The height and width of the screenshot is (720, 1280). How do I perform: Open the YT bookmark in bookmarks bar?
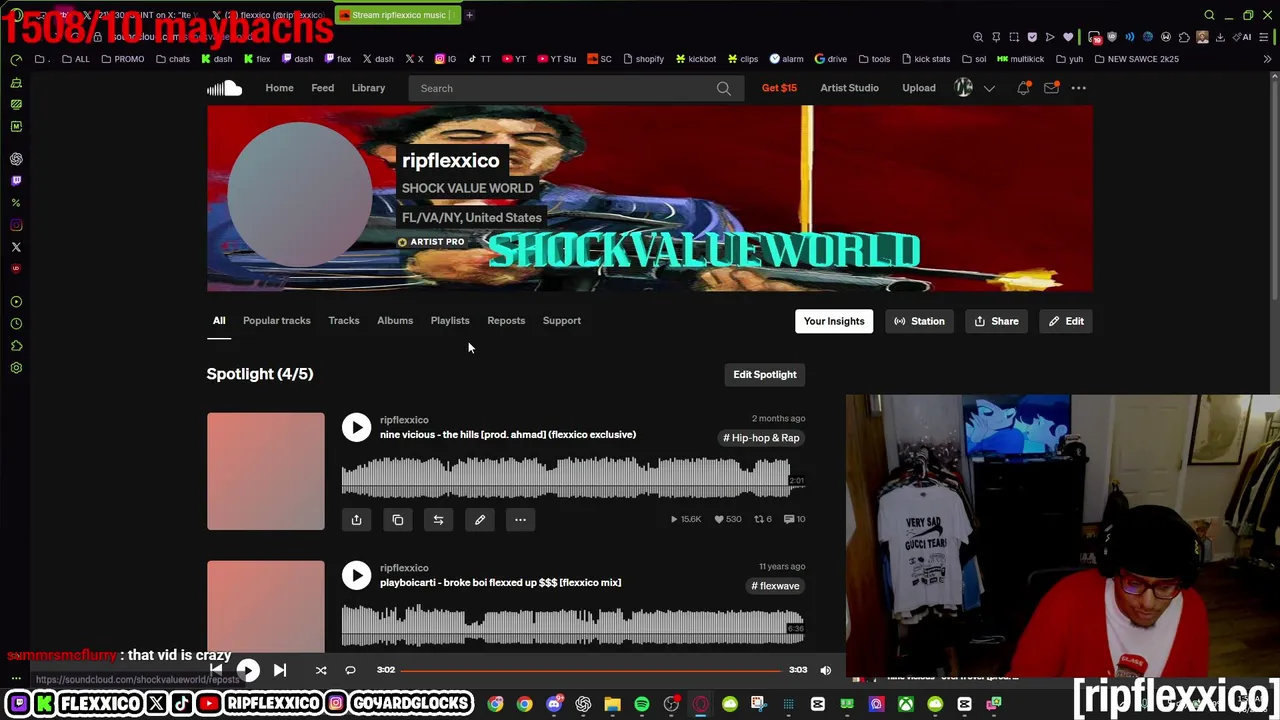pyautogui.click(x=514, y=59)
